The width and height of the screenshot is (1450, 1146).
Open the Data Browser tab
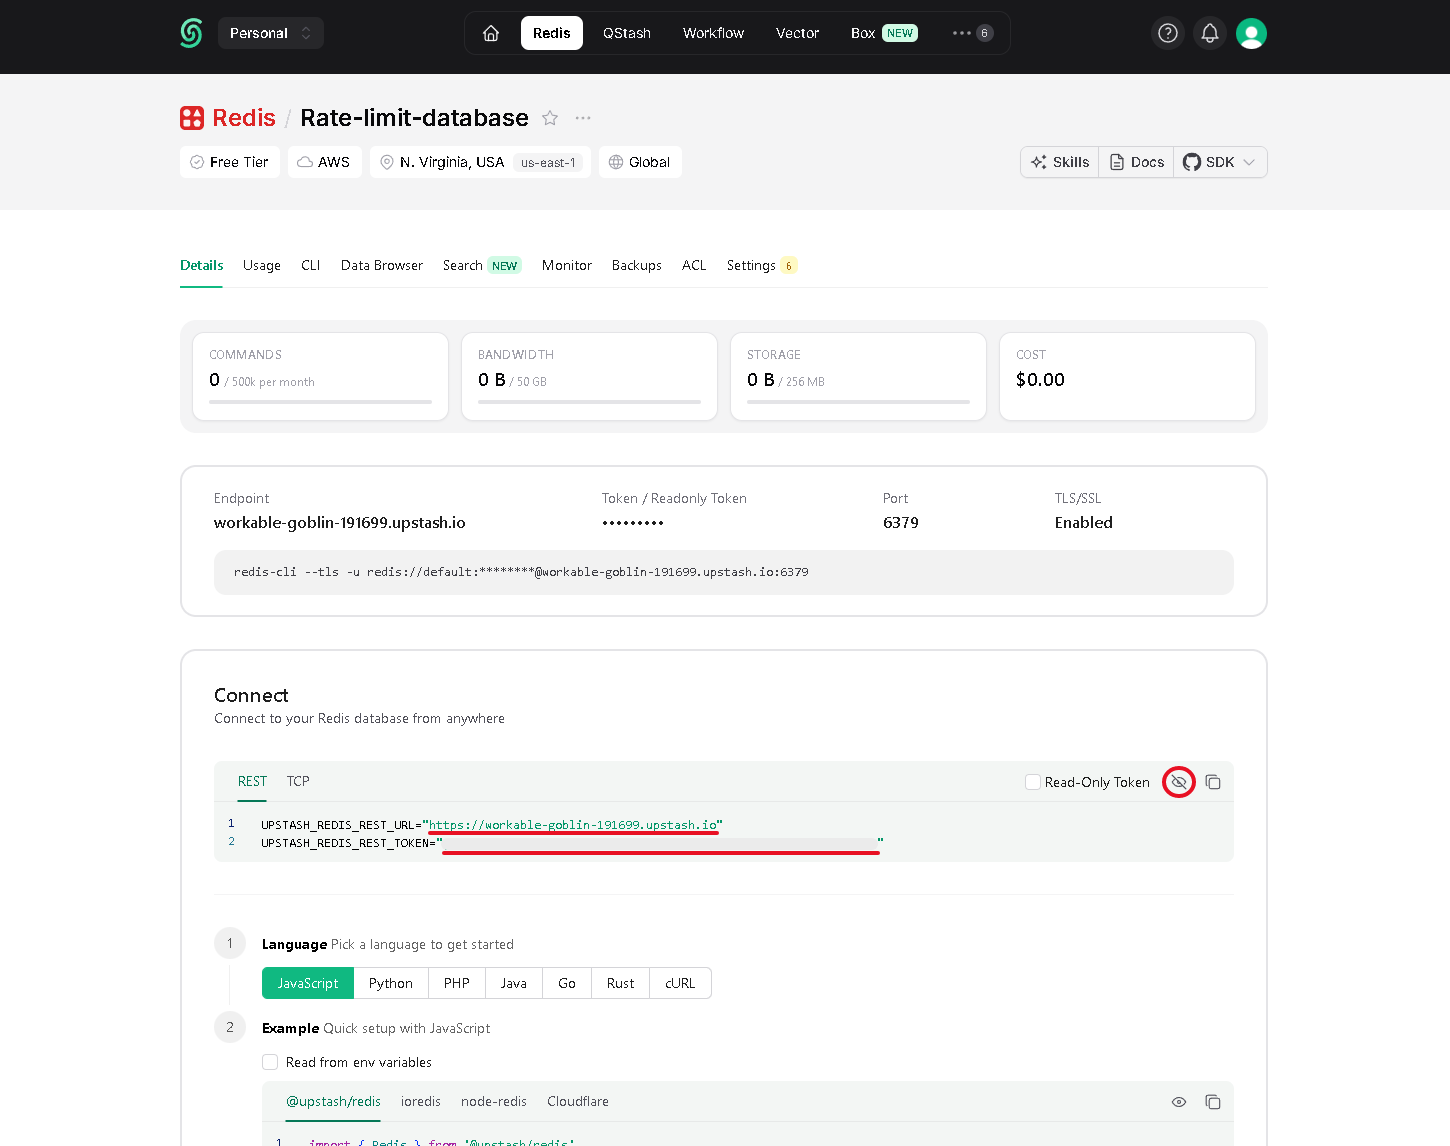coord(382,265)
